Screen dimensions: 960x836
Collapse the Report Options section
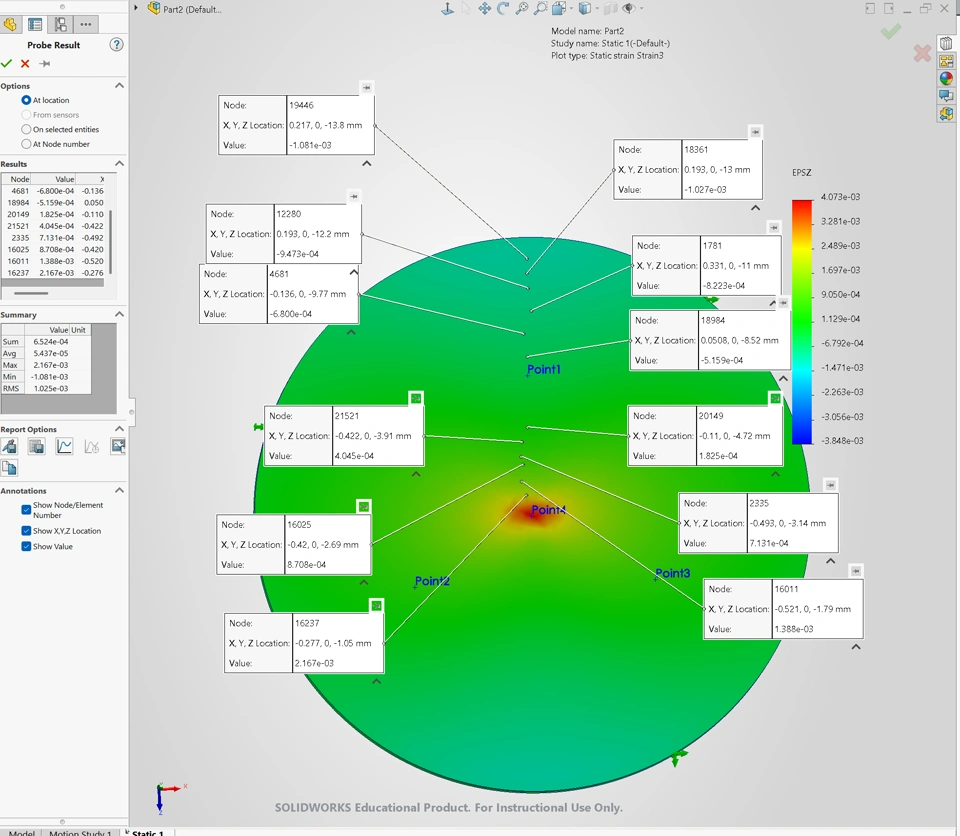click(x=119, y=429)
